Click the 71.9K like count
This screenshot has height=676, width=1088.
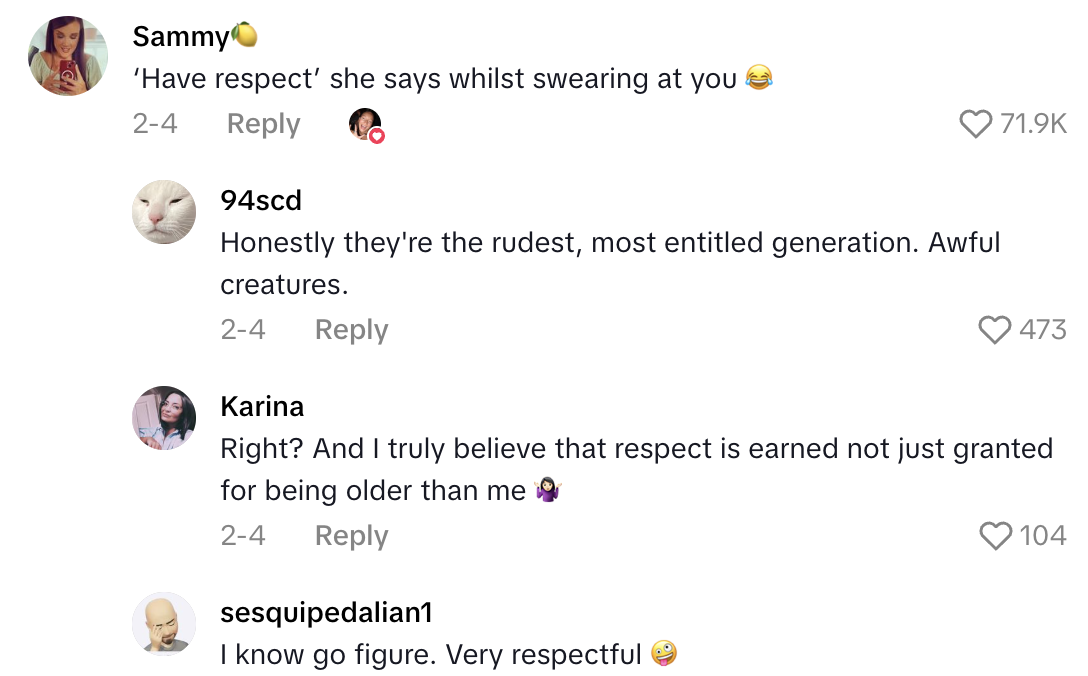[1033, 124]
